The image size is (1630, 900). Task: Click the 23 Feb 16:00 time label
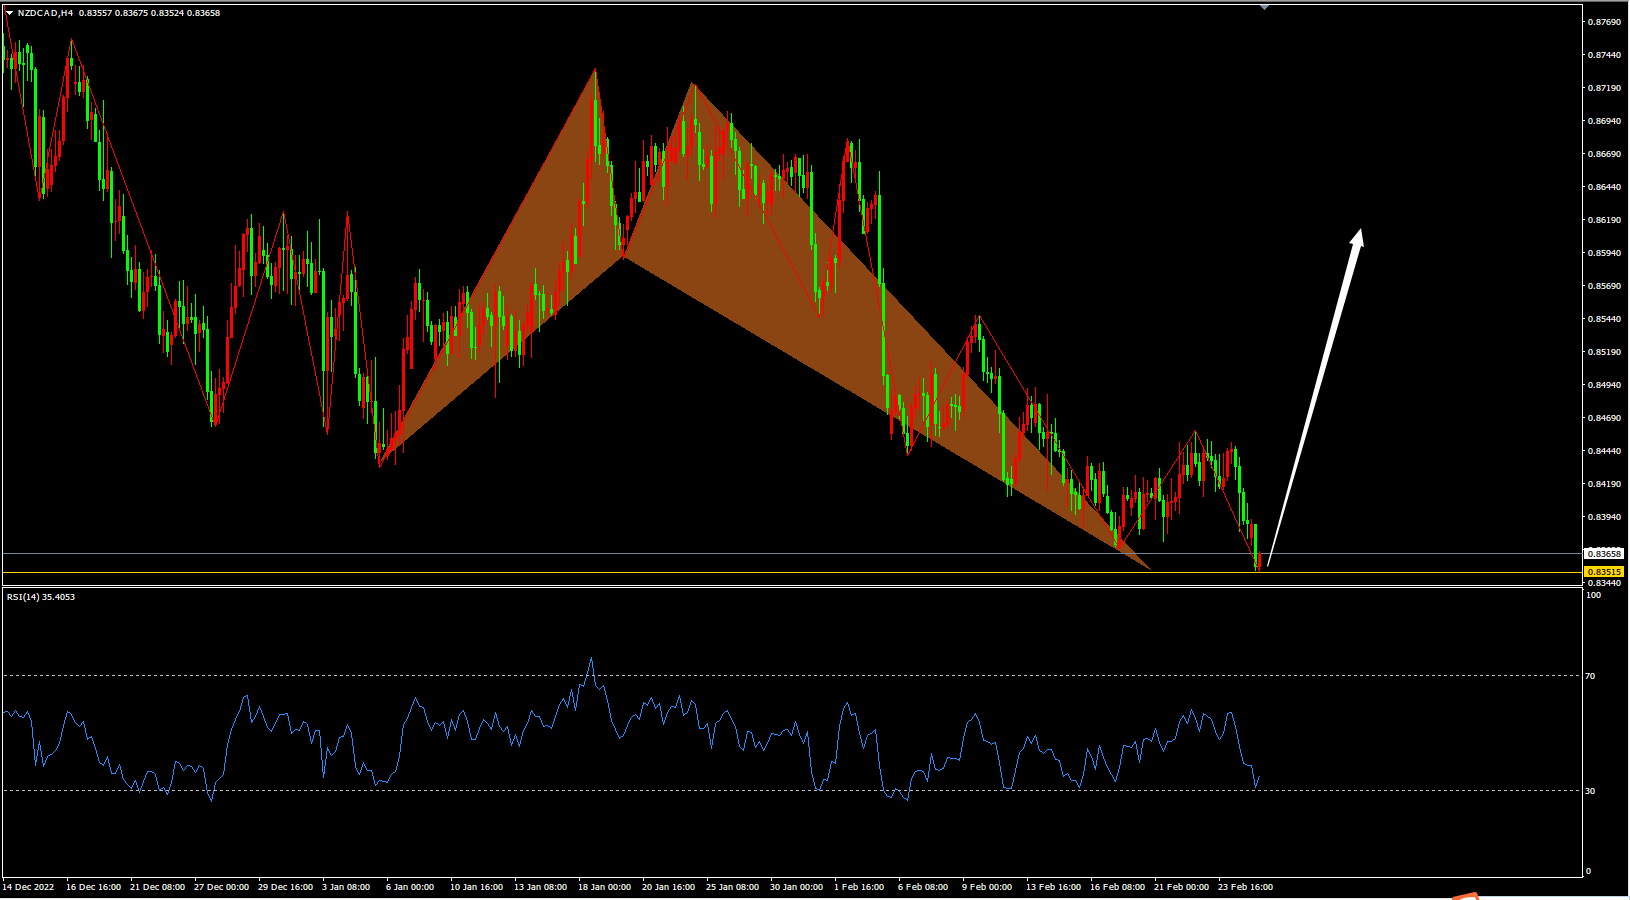point(1245,887)
